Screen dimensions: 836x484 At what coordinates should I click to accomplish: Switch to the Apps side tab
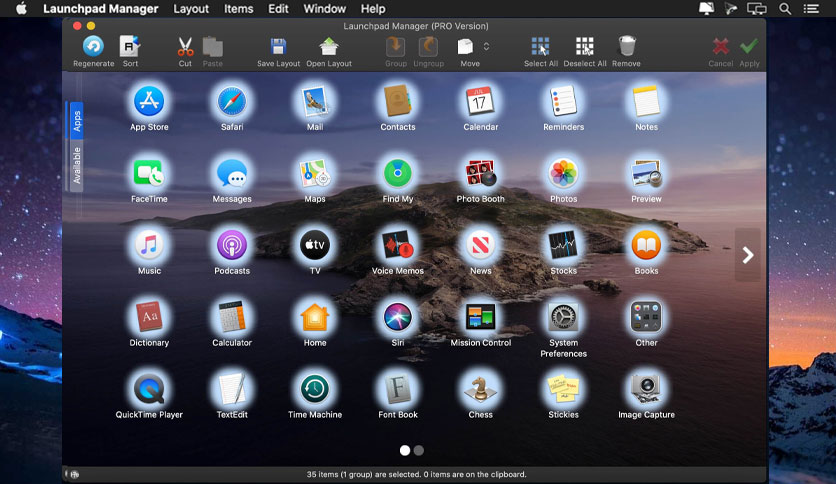(77, 120)
